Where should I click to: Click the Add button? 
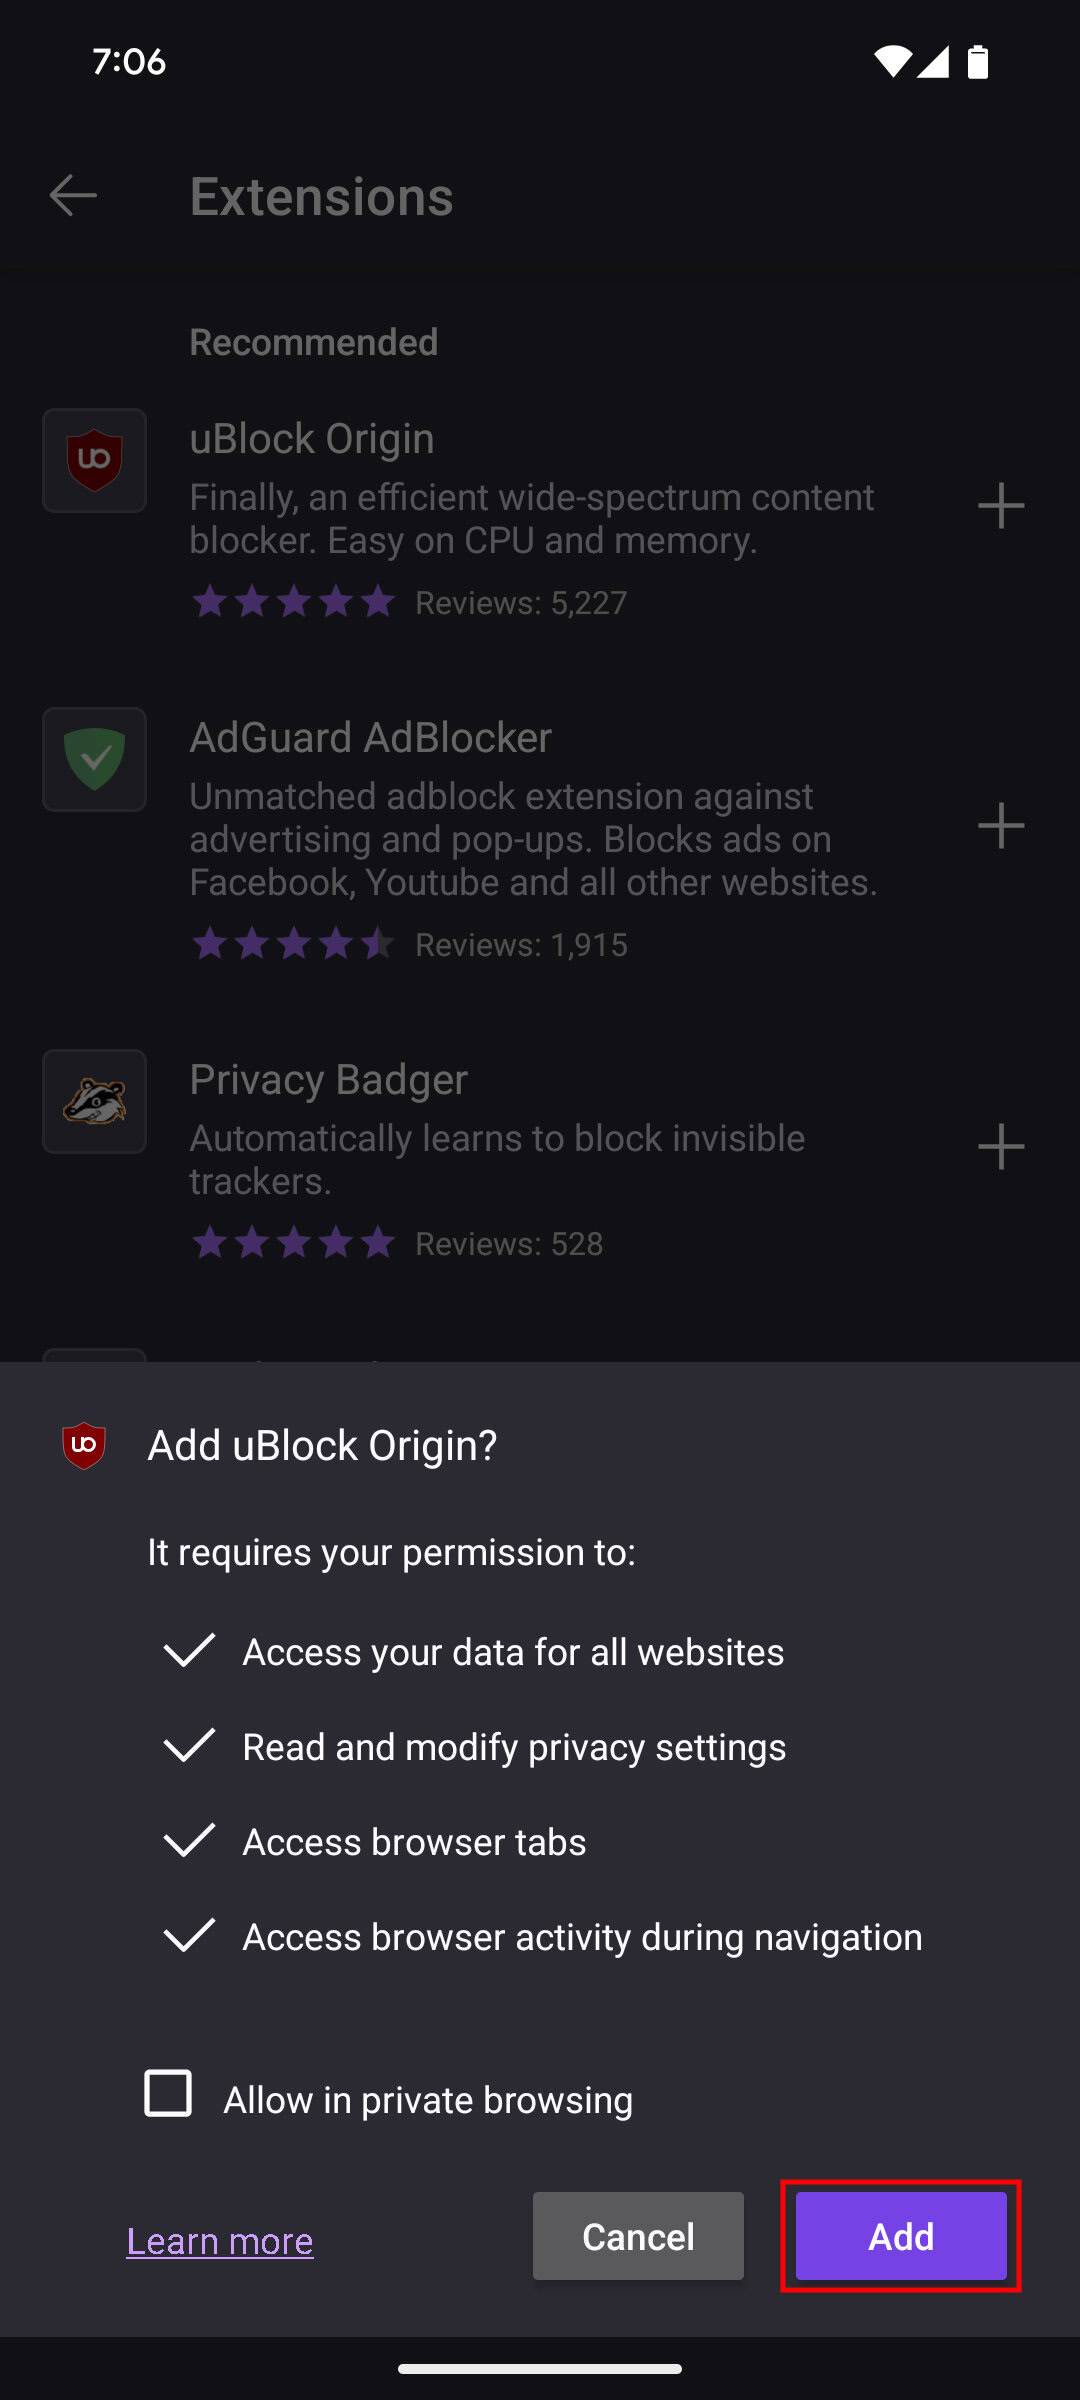[x=901, y=2236]
